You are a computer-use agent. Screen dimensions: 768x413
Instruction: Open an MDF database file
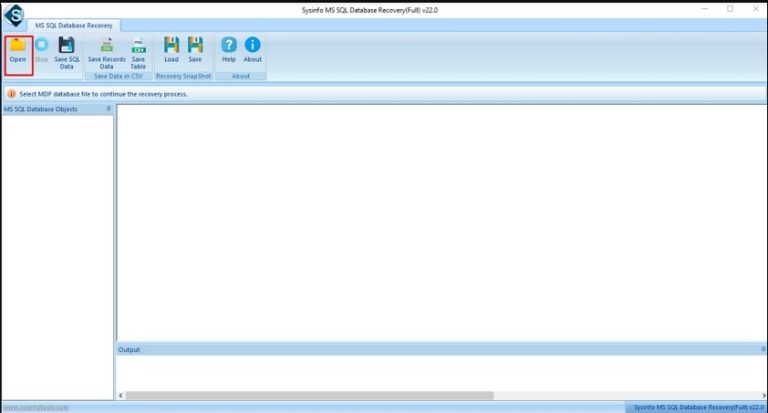(x=18, y=50)
